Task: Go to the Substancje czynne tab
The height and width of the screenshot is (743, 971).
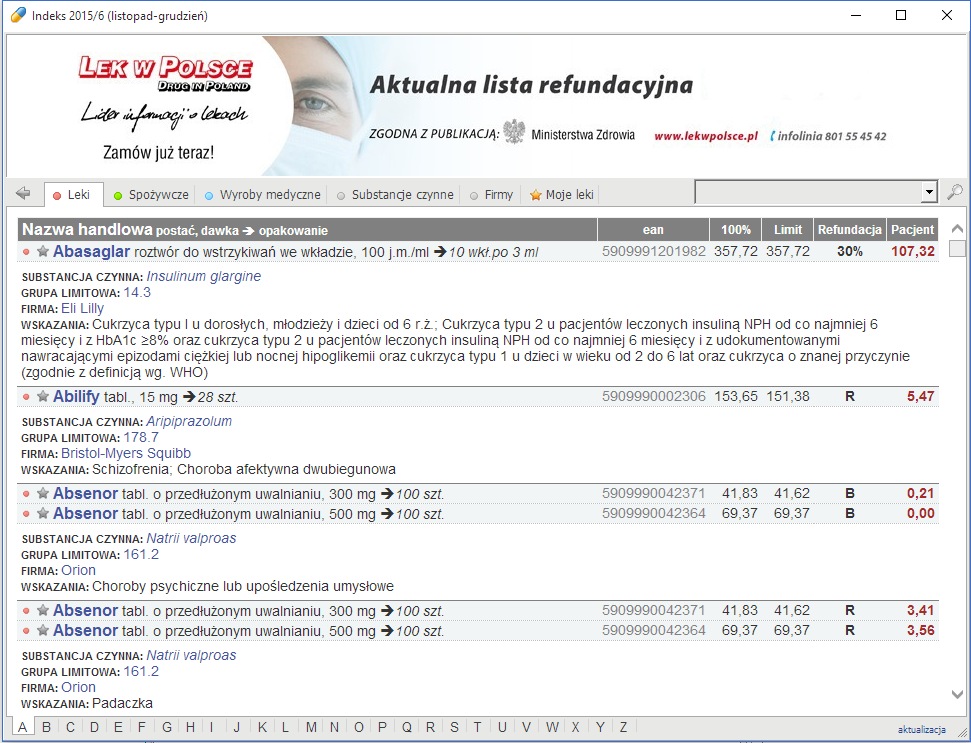Action: pyautogui.click(x=395, y=195)
